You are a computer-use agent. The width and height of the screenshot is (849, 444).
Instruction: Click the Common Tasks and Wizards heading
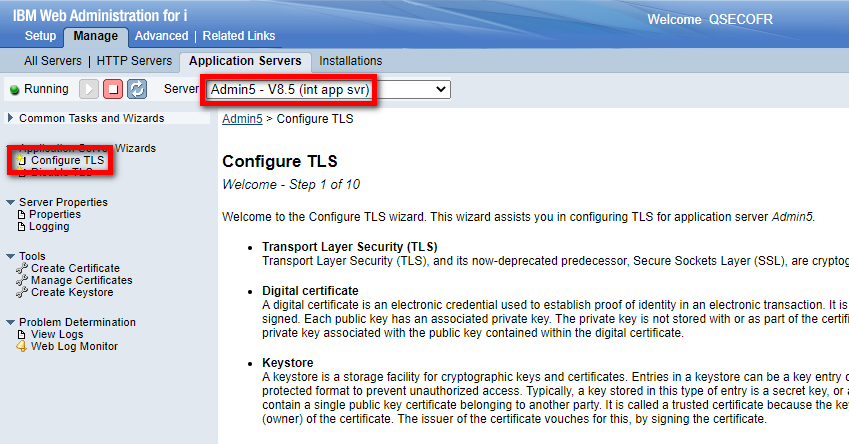[x=92, y=118]
